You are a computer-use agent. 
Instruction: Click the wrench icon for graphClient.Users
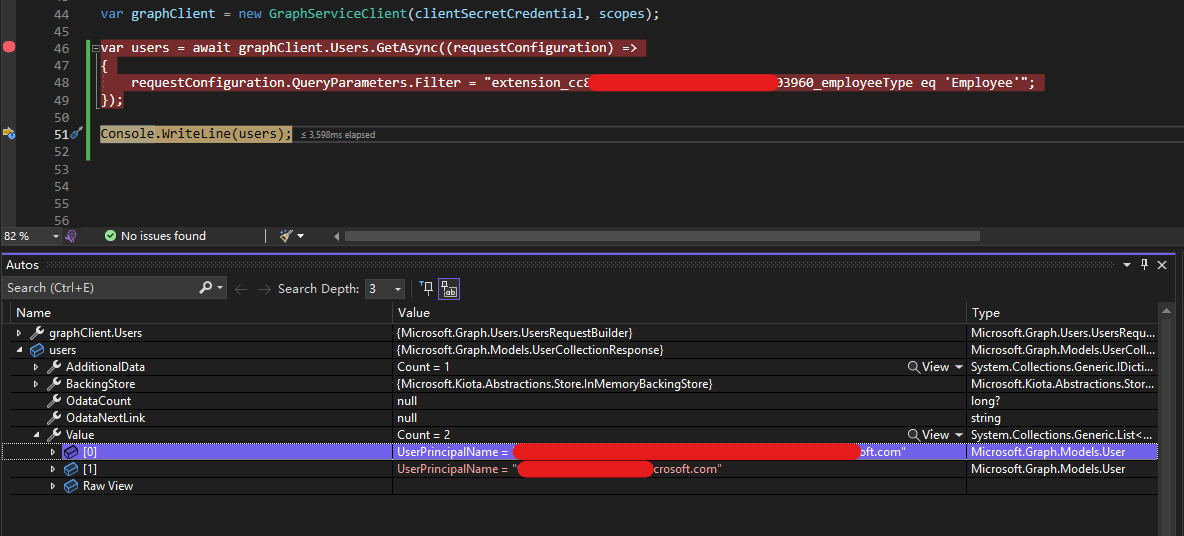[x=36, y=333]
